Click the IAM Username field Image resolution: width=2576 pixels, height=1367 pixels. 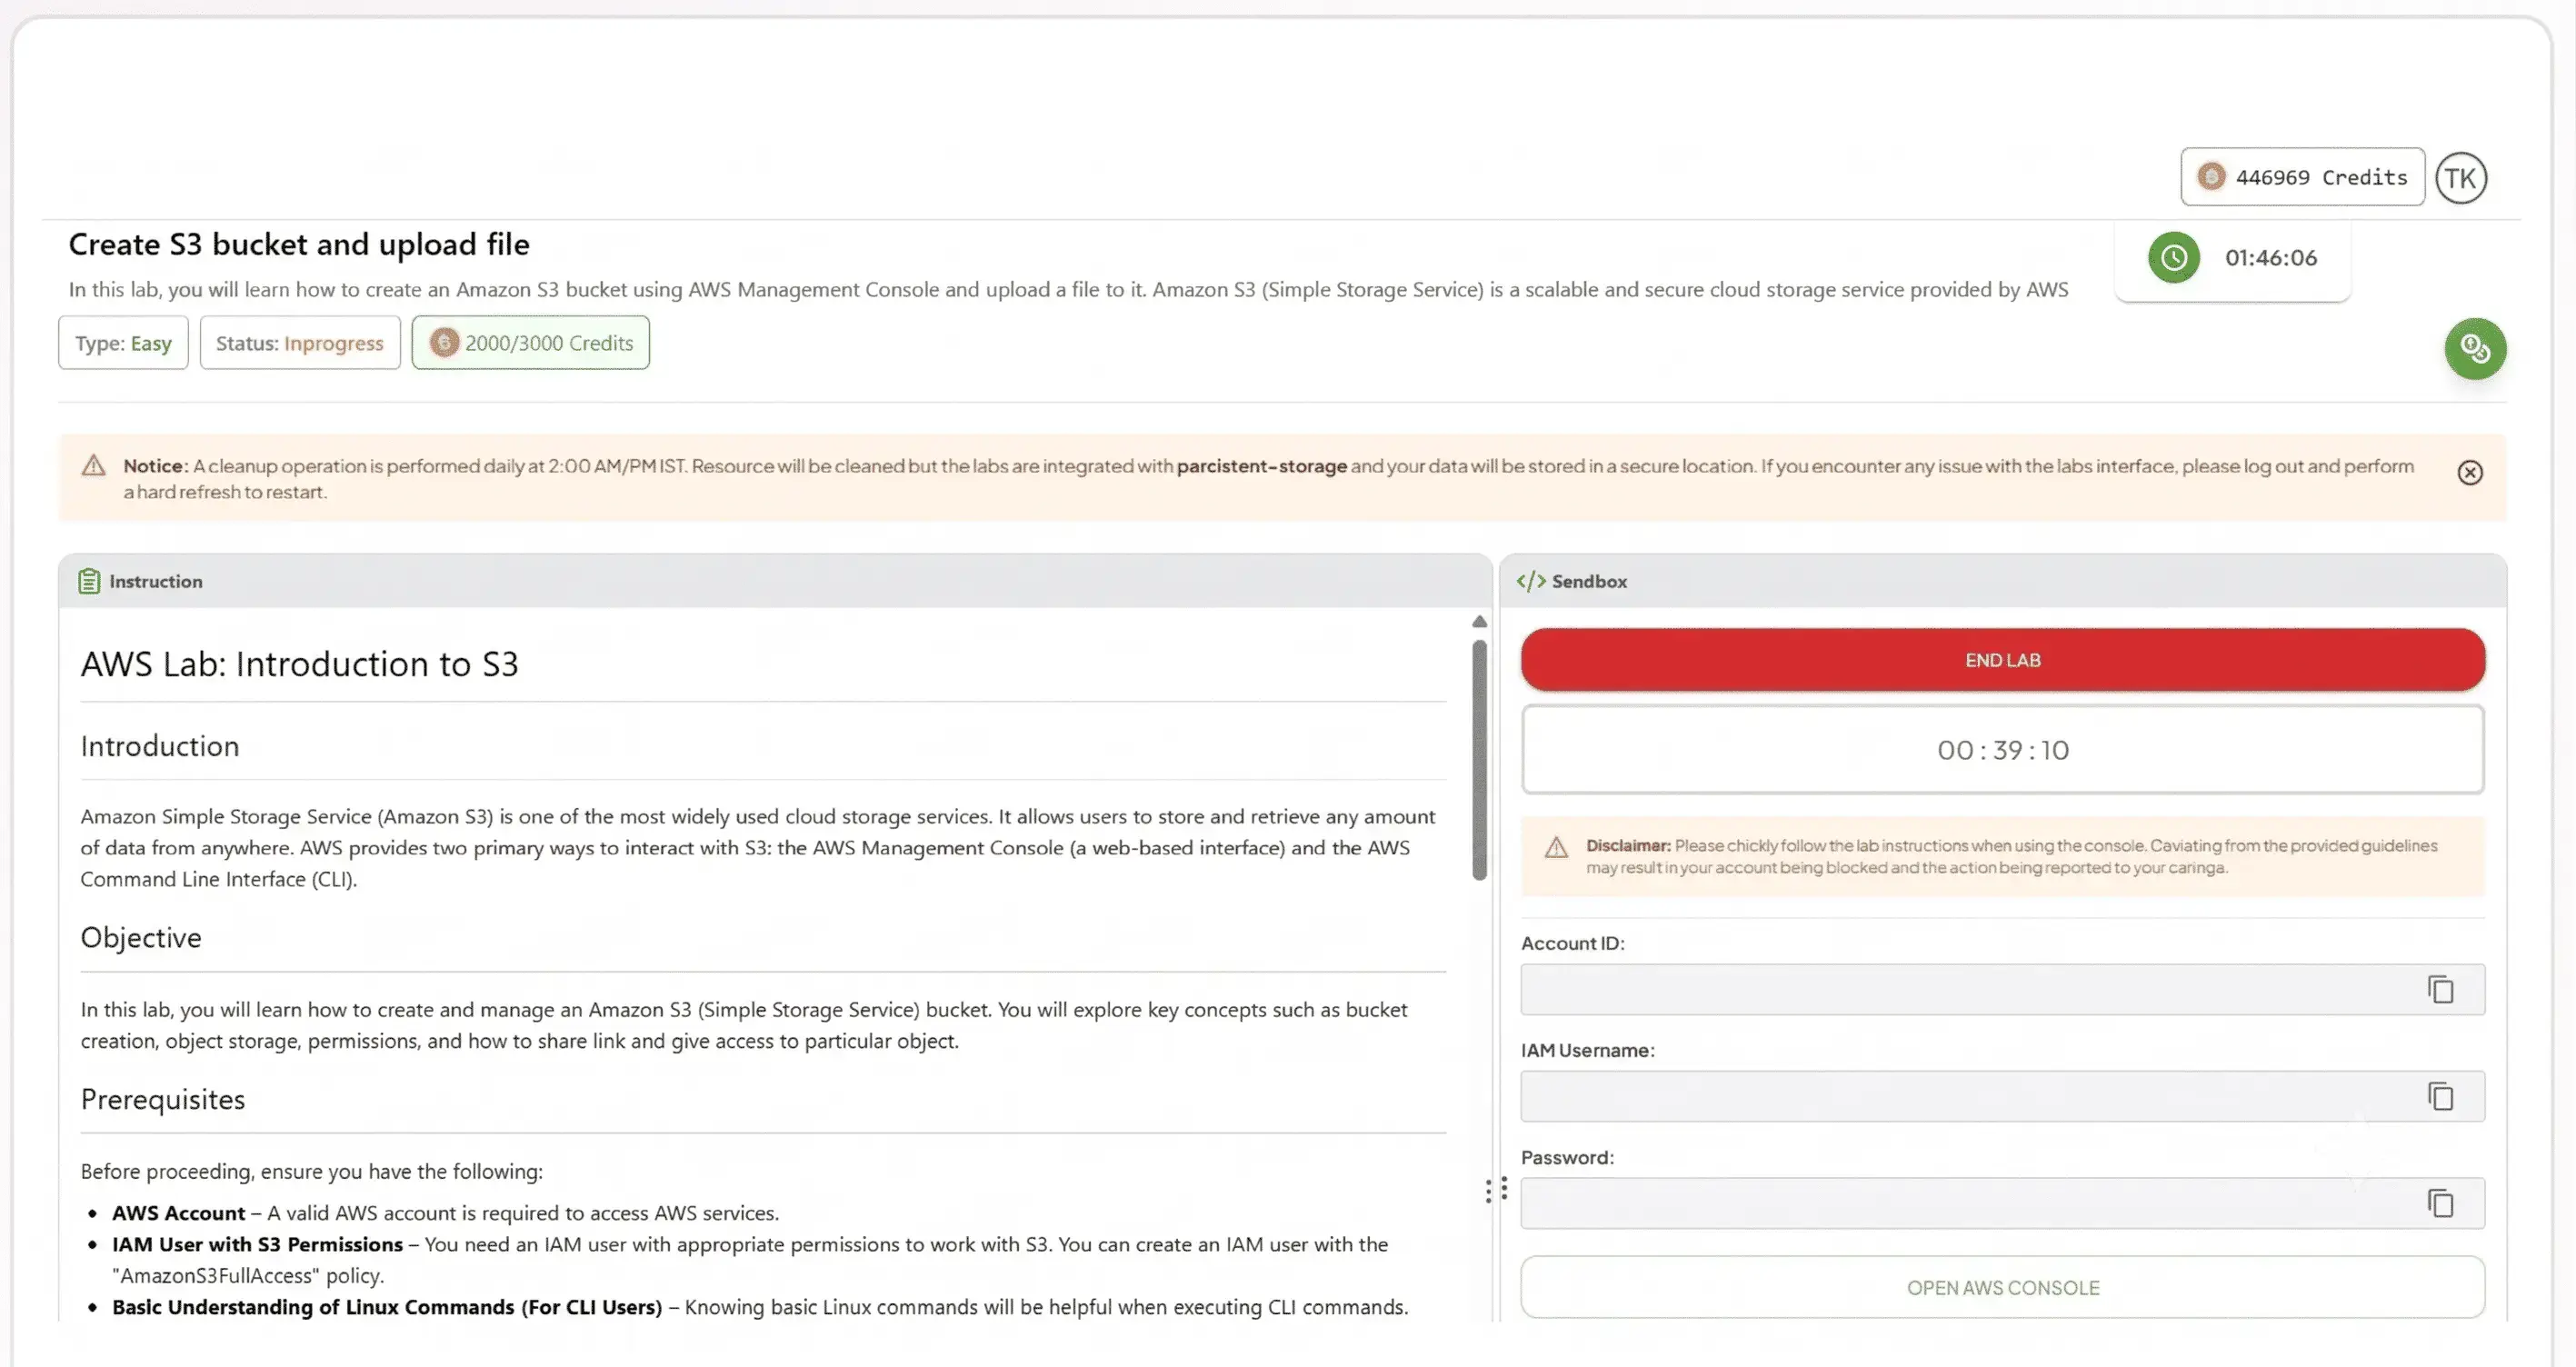tap(2002, 1097)
